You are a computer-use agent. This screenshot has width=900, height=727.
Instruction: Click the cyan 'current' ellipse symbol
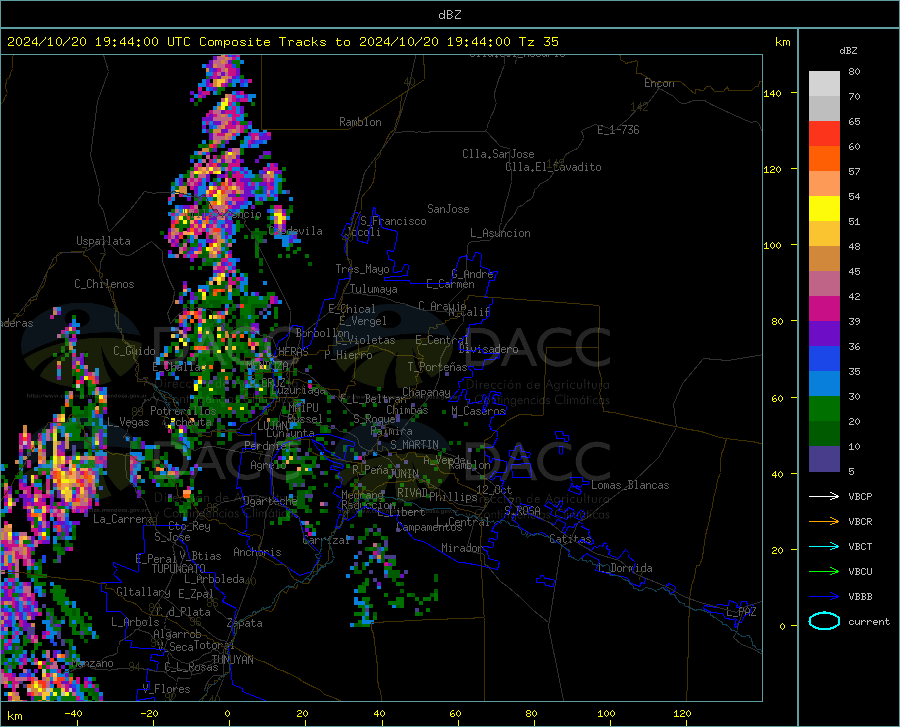[824, 621]
